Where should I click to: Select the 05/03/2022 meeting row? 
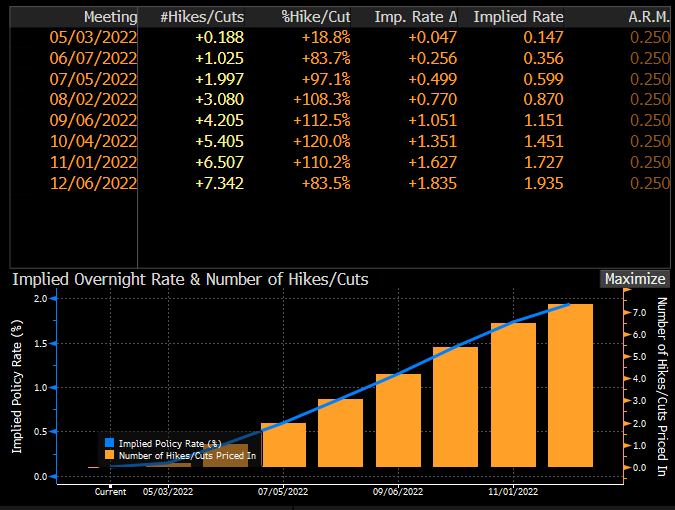(x=97, y=37)
